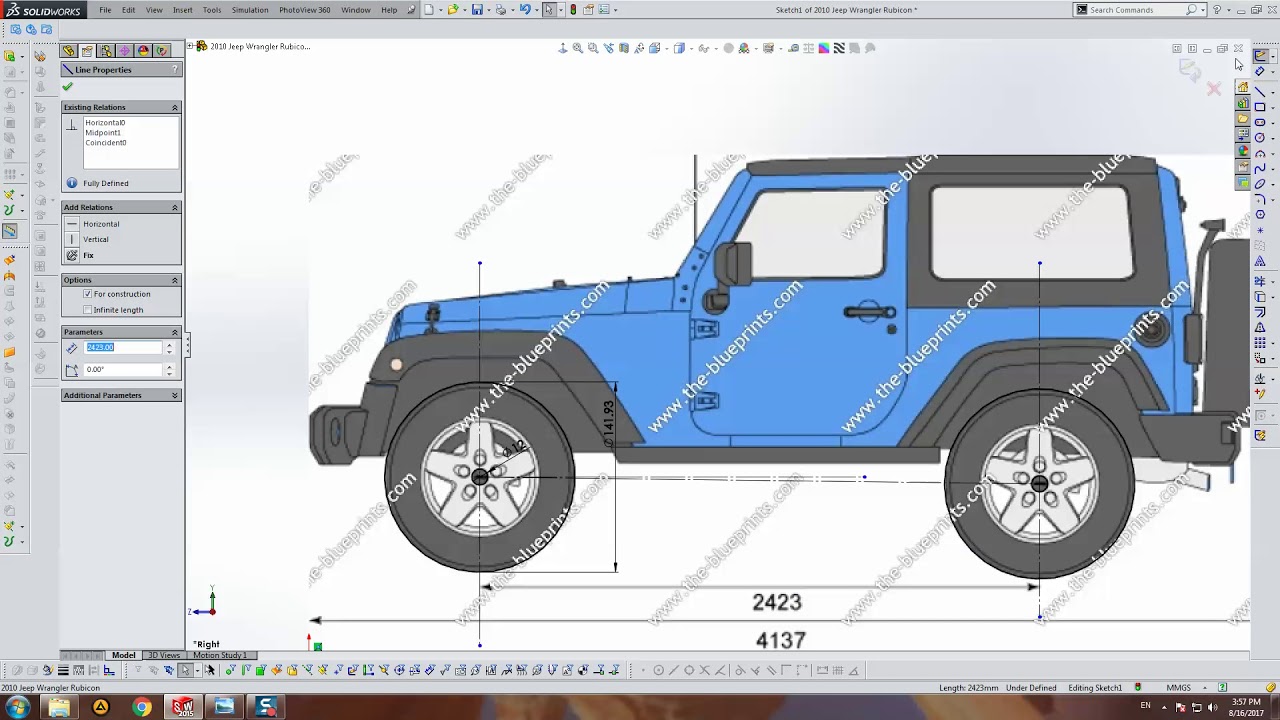The height and width of the screenshot is (720, 1280).
Task: Open SolidWorks 2015 taskbar icon
Action: pos(183,707)
